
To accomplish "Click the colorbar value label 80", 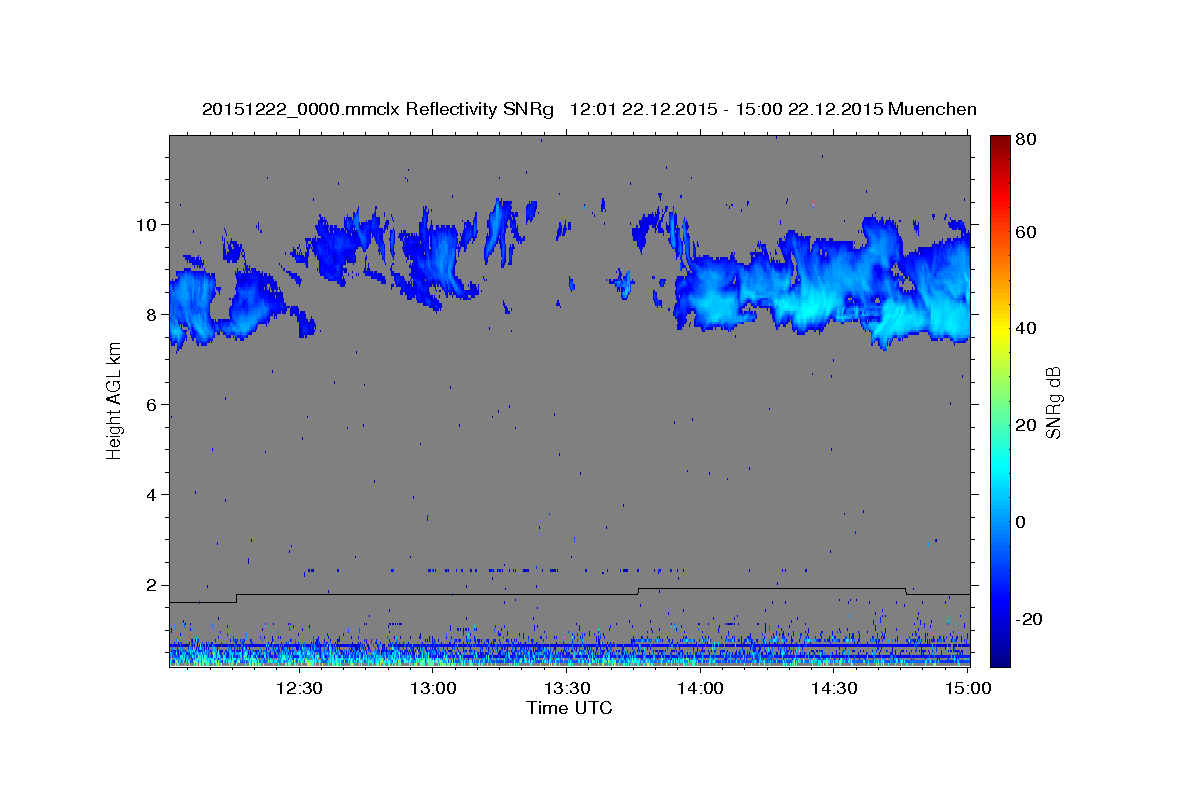I will [x=1025, y=140].
